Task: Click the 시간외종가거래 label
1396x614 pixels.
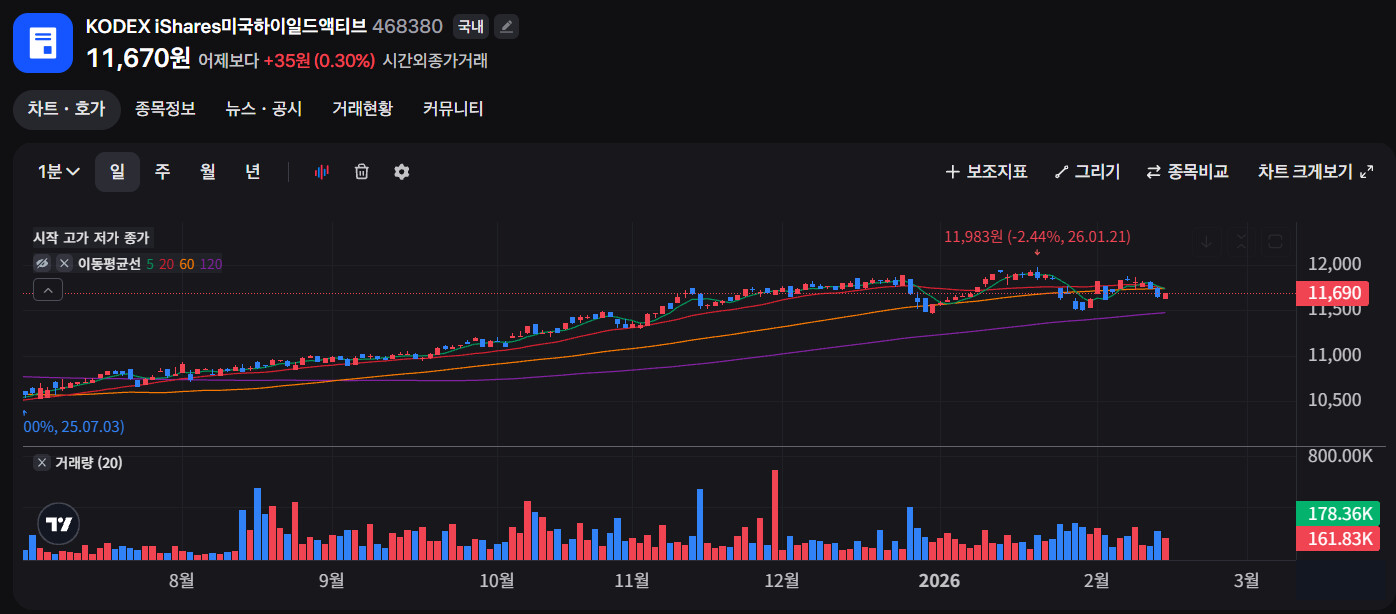Action: point(435,60)
